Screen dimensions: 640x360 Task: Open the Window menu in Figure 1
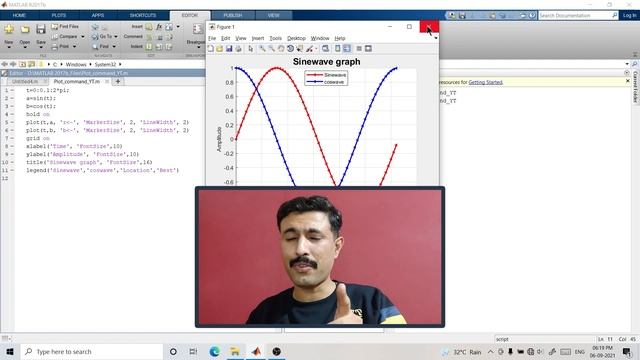320,38
